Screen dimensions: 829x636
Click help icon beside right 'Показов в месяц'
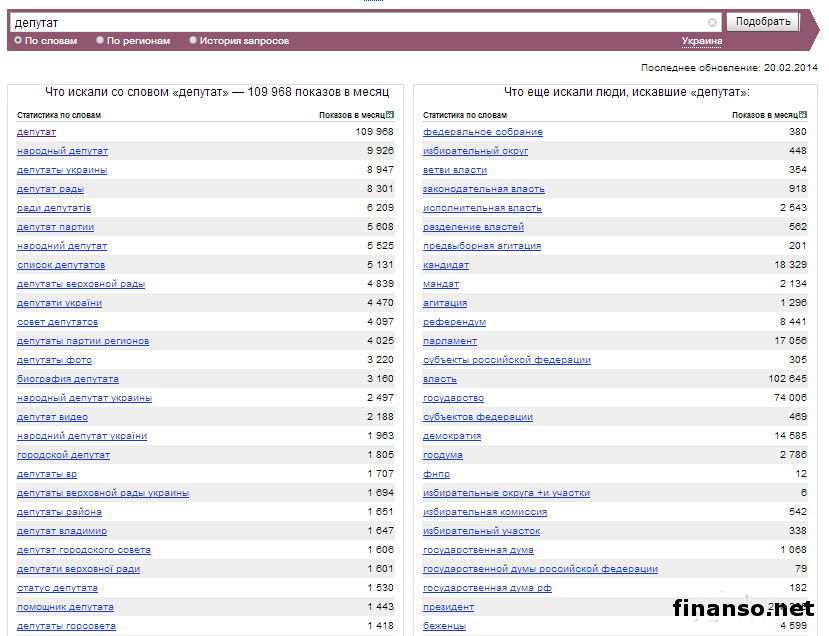[802, 115]
